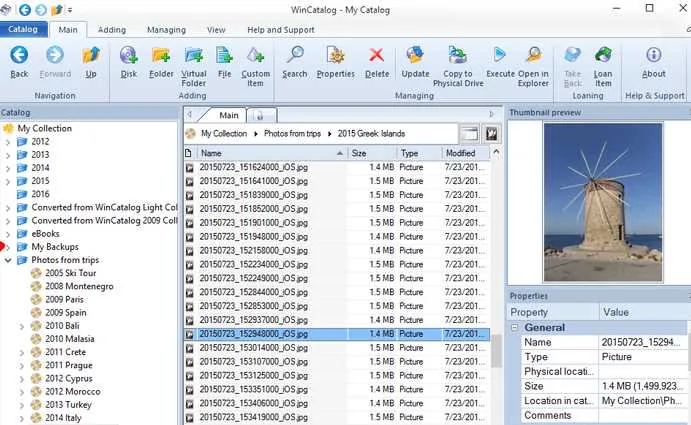This screenshot has height=425, width=691.
Task: Click the Add Disk icon
Action: 129,62
